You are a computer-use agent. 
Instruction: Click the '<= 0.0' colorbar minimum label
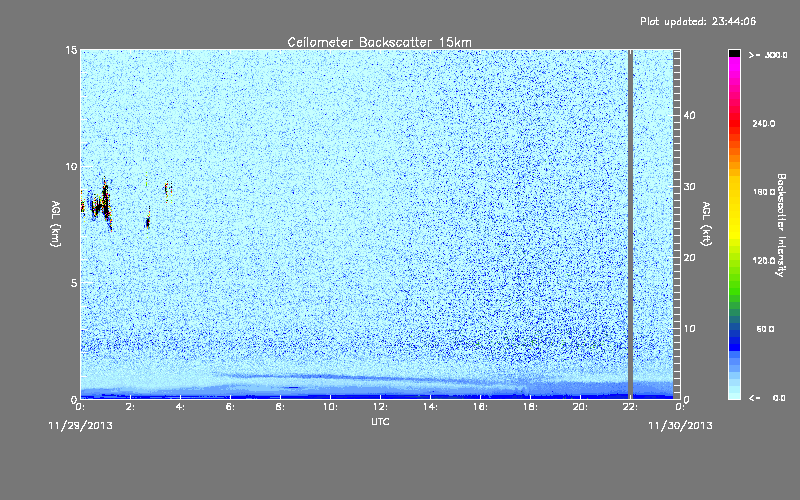[768, 398]
